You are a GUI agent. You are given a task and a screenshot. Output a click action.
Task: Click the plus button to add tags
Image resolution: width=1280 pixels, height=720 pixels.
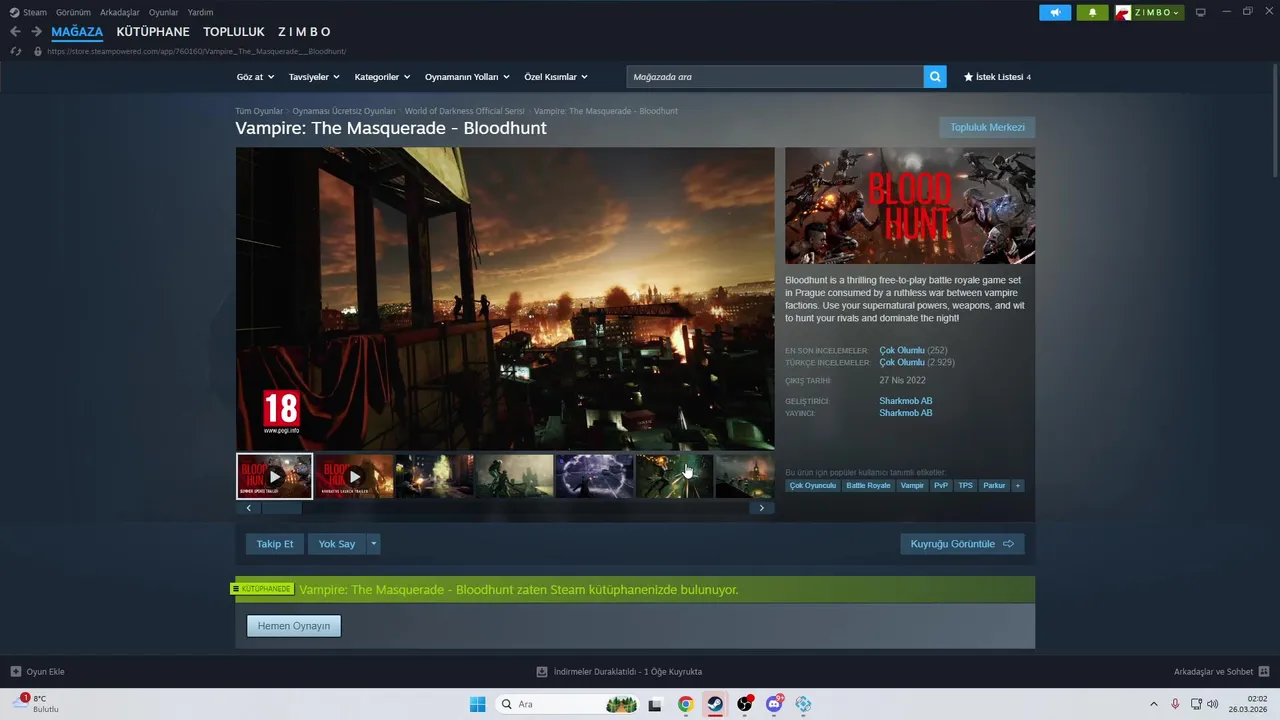[1018, 486]
